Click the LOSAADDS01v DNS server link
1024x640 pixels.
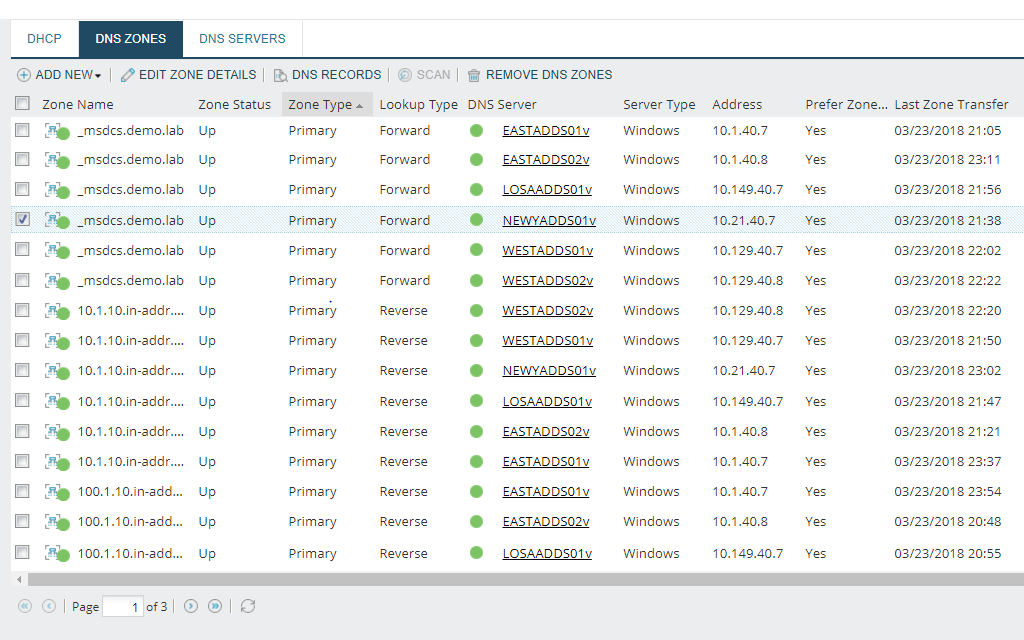pyautogui.click(x=546, y=189)
